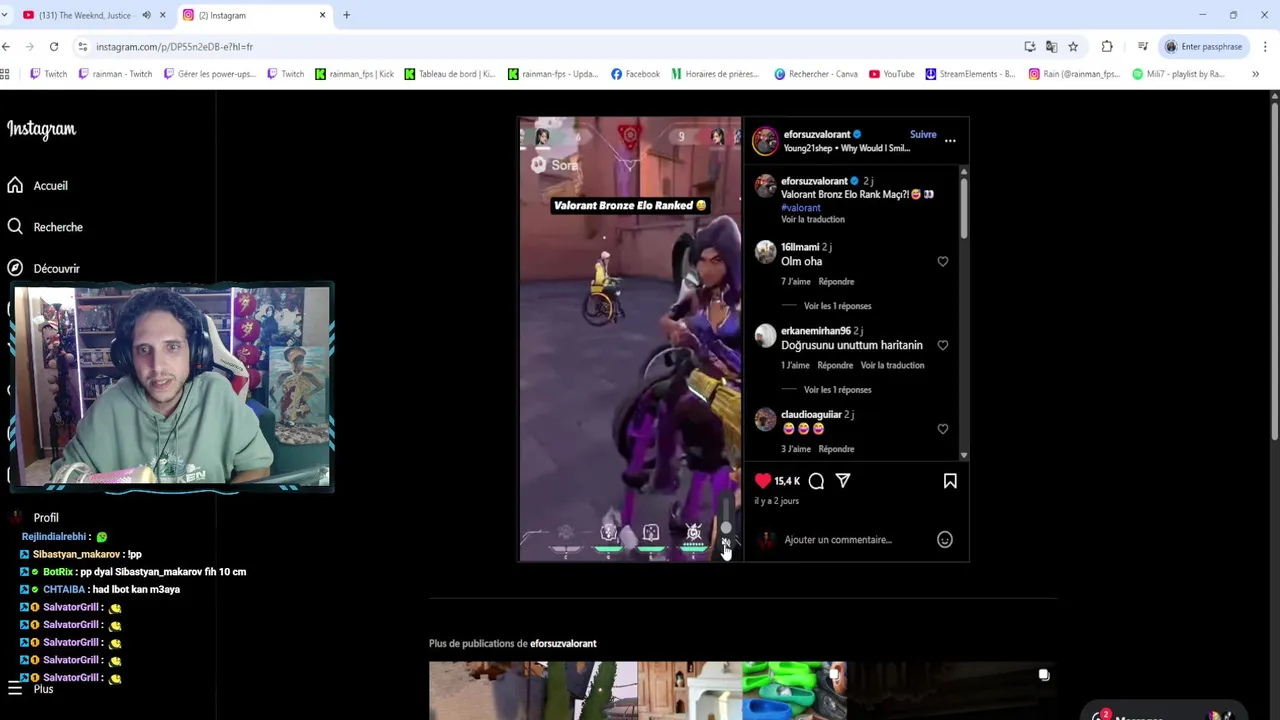Open the Rechercher - Canva bookmark
This screenshot has width=1280, height=720.
tap(816, 74)
